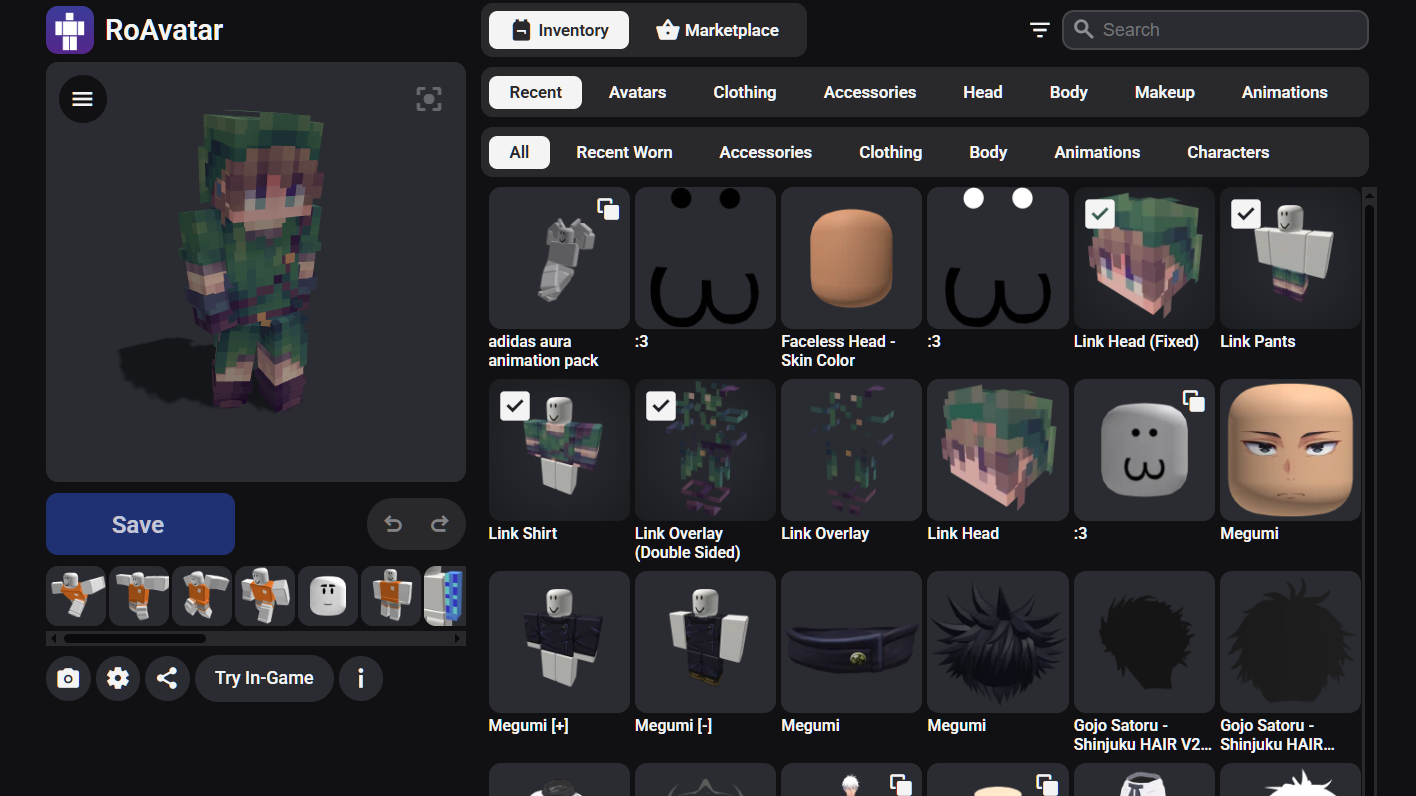Open the top-row Body category tab
This screenshot has height=796, width=1416.
[x=1068, y=92]
